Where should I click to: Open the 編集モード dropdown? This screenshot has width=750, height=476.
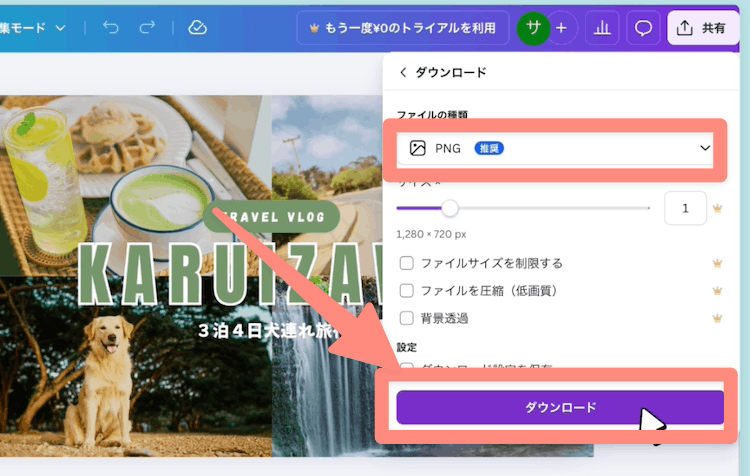tap(33, 28)
